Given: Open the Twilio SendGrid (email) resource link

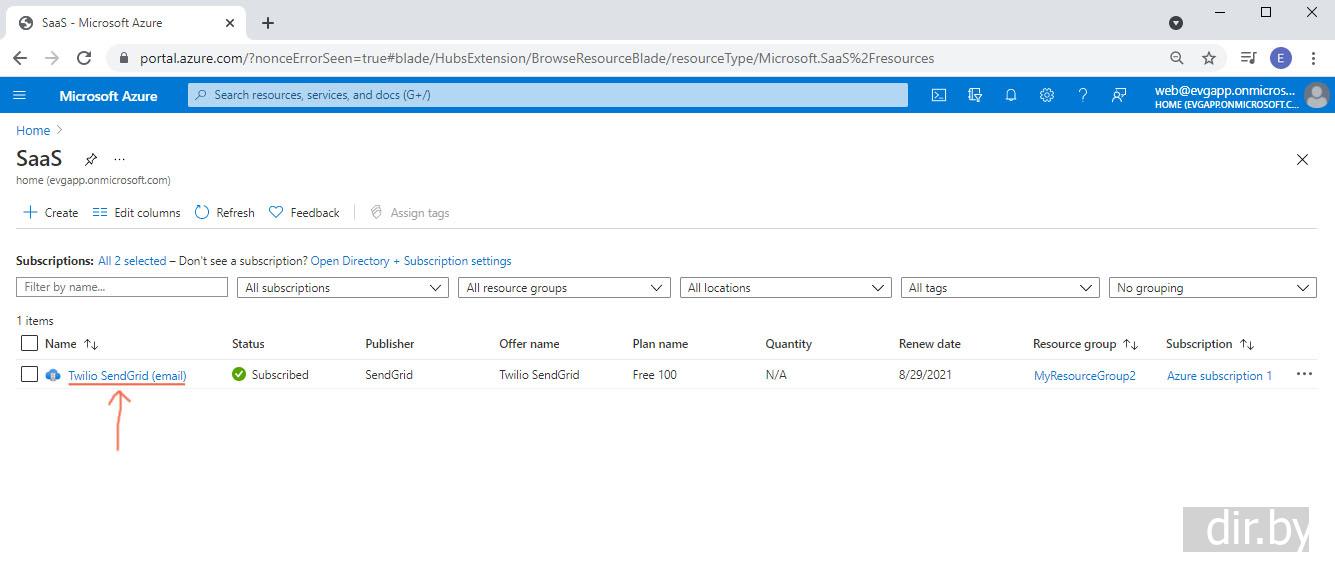Looking at the screenshot, I should [x=127, y=375].
